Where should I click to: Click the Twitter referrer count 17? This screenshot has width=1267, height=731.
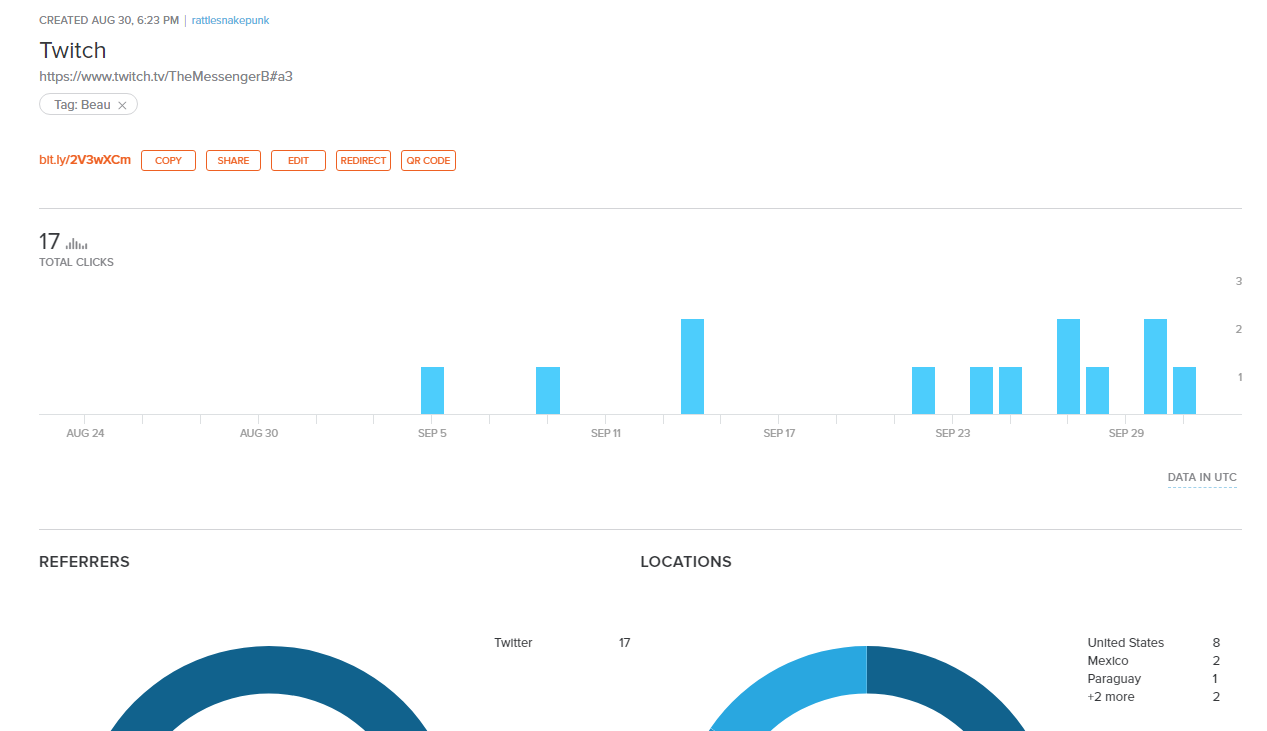(624, 643)
